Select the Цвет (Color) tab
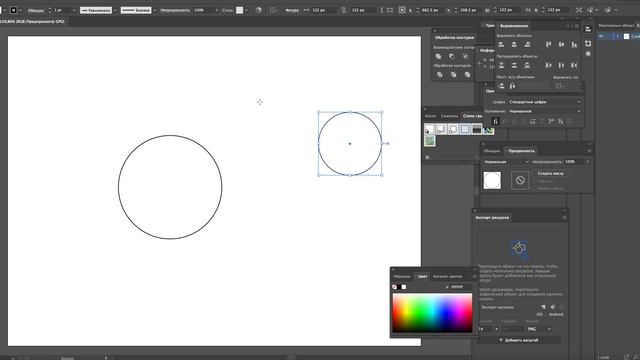The image size is (640, 360). [x=422, y=276]
